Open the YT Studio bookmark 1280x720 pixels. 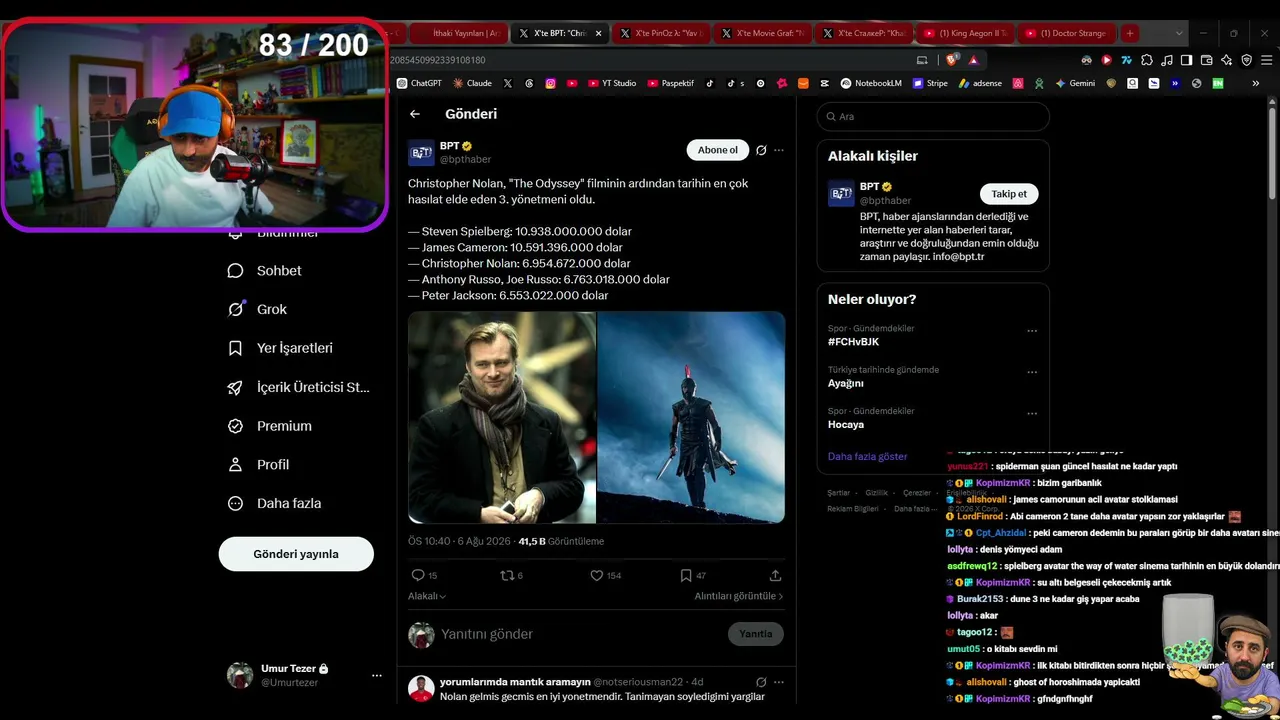[x=612, y=83]
